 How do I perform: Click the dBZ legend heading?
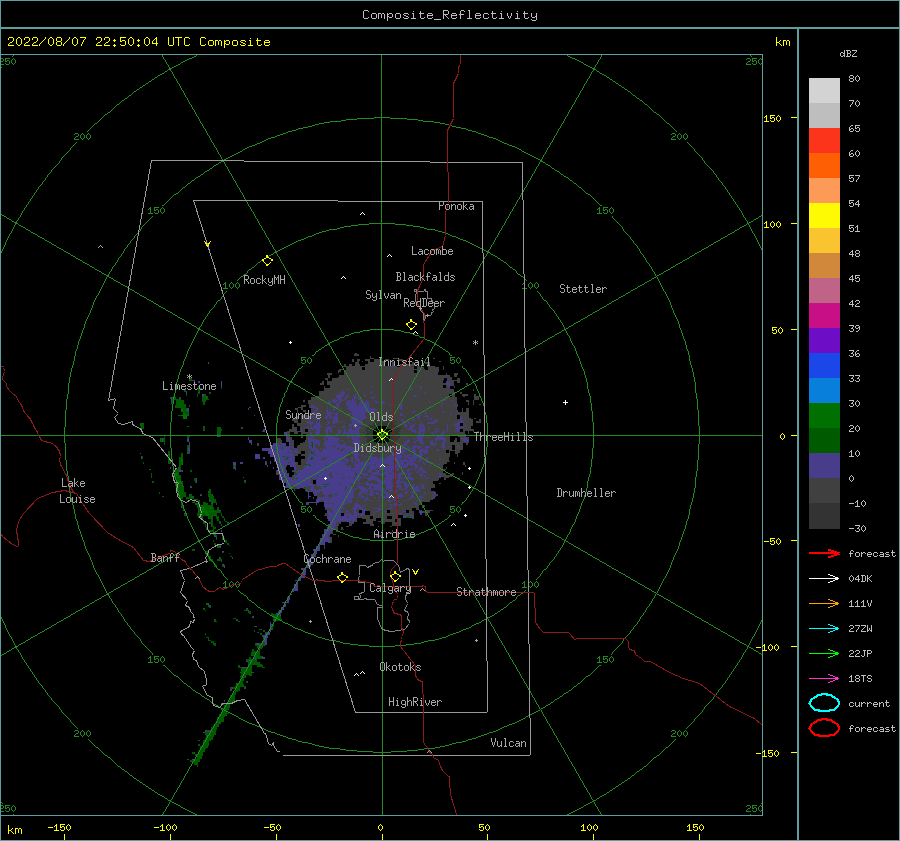pos(848,53)
